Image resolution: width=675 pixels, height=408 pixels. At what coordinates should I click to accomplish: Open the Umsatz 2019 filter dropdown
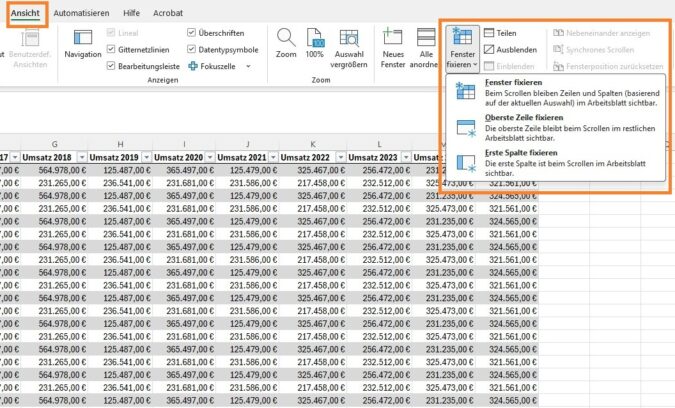[145, 158]
